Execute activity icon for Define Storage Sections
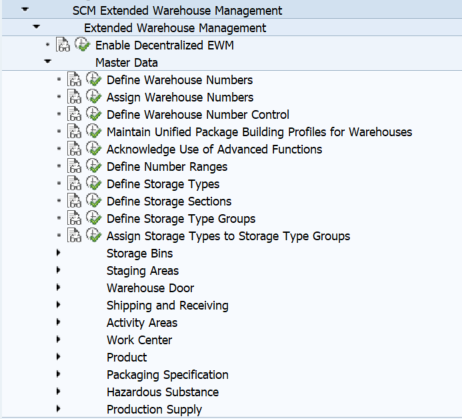 (94, 200)
